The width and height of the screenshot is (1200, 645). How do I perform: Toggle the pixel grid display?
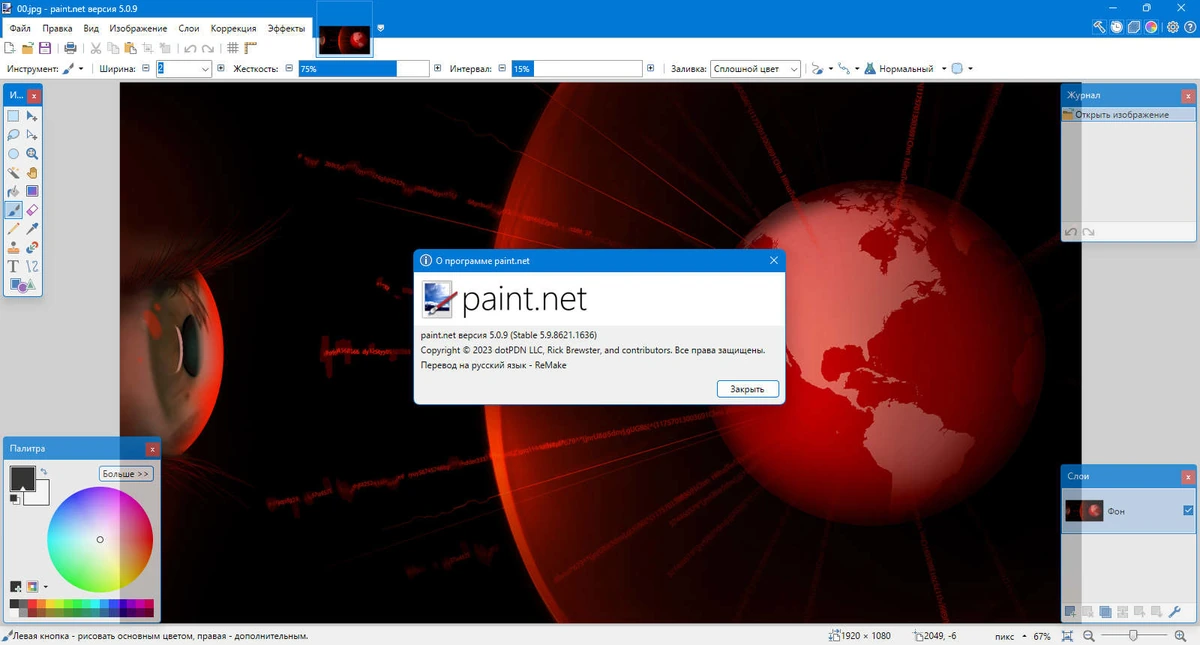pyautogui.click(x=232, y=48)
